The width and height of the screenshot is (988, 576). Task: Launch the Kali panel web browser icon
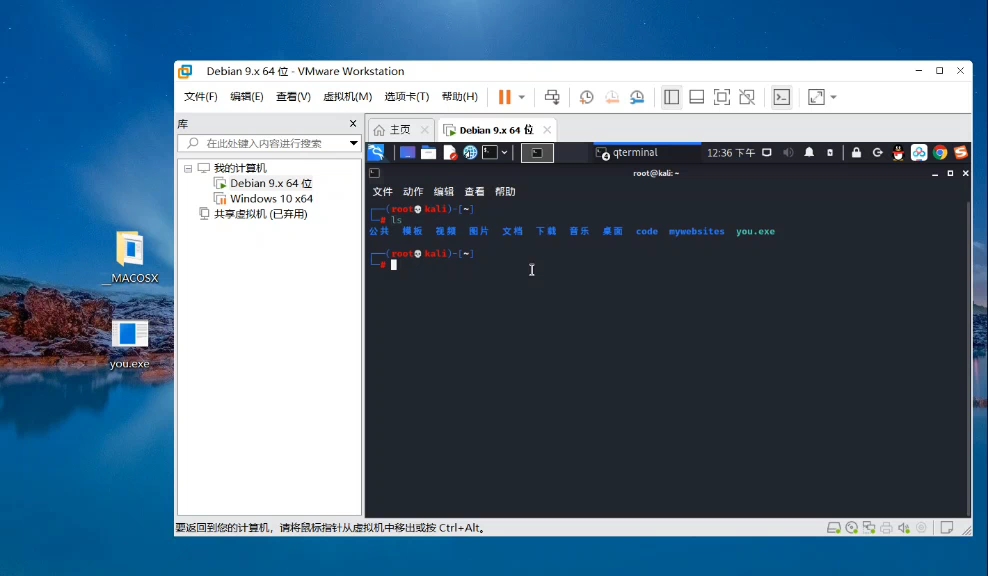(470, 153)
